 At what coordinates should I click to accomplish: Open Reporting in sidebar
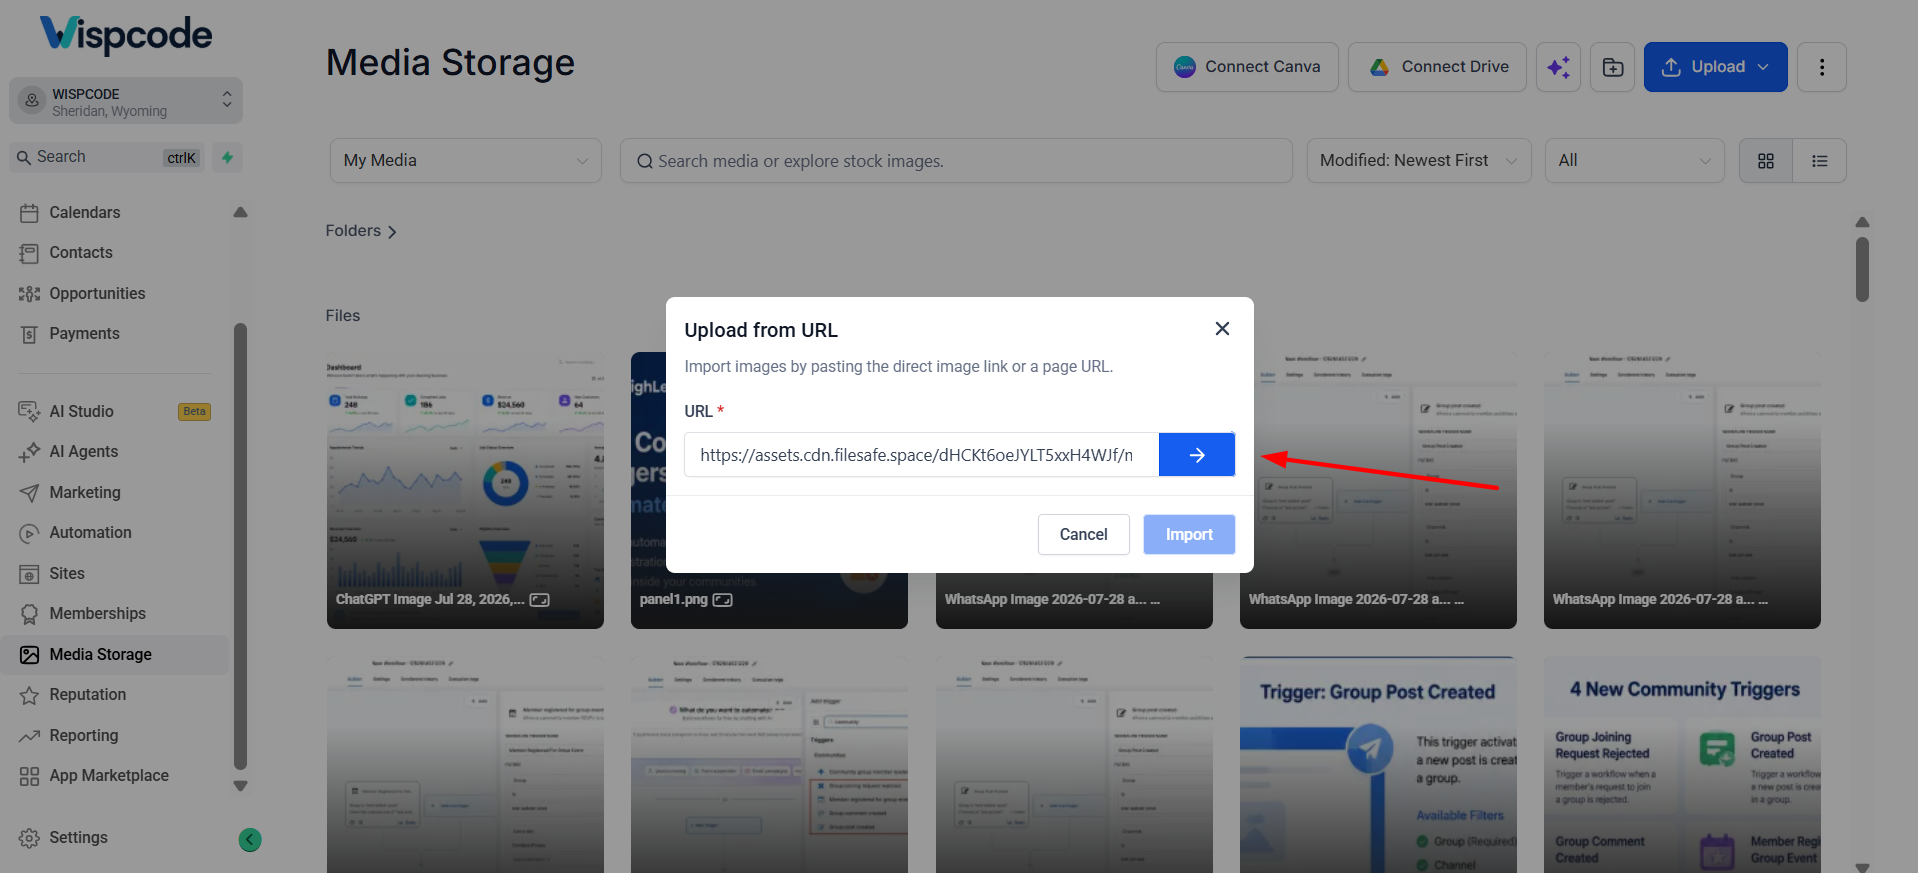84,735
